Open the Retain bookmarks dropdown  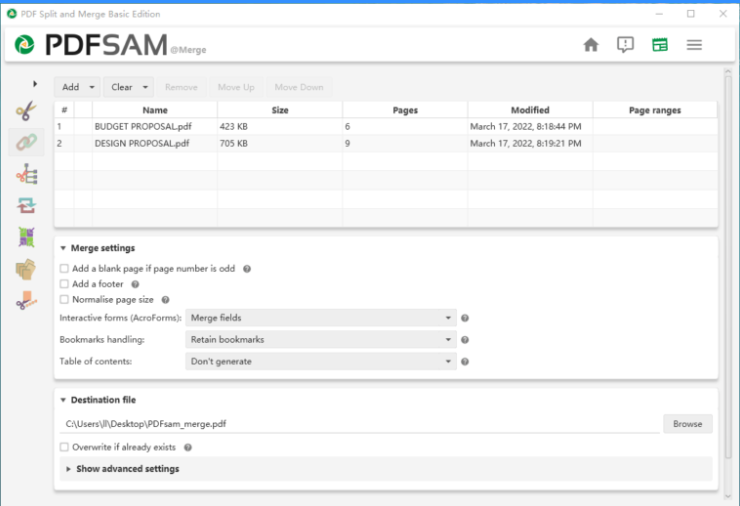(321, 340)
